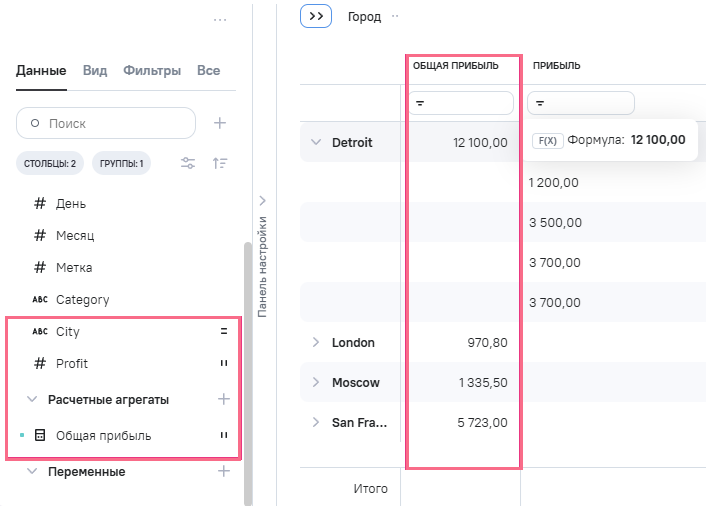Expand the London group row
The image size is (706, 506).
point(316,342)
